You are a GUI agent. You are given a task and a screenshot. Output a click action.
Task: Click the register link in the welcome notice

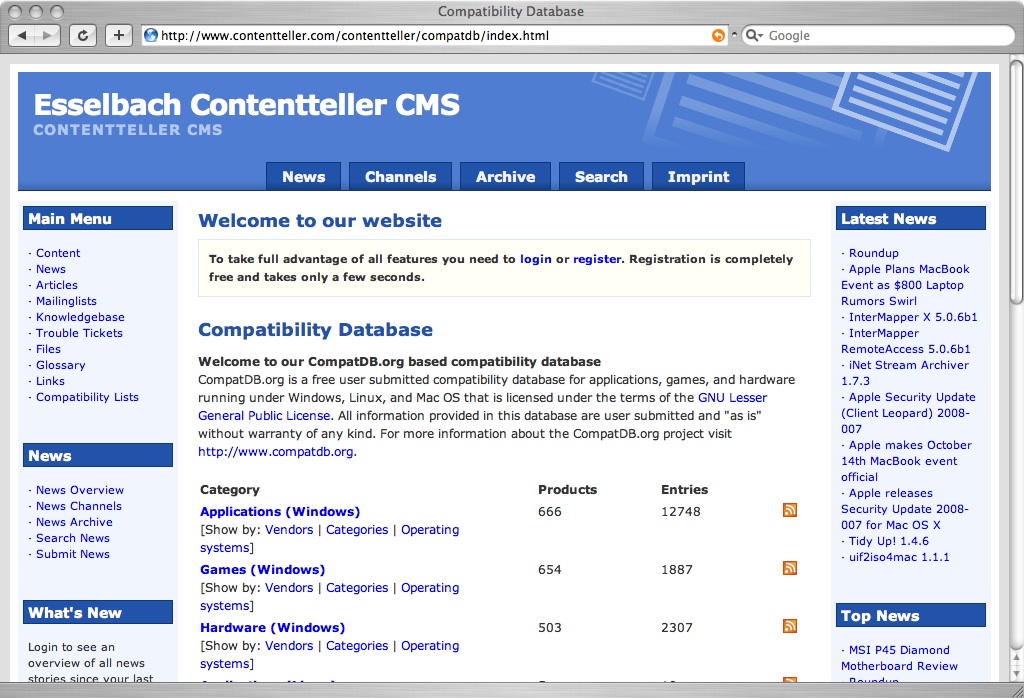(x=597, y=259)
